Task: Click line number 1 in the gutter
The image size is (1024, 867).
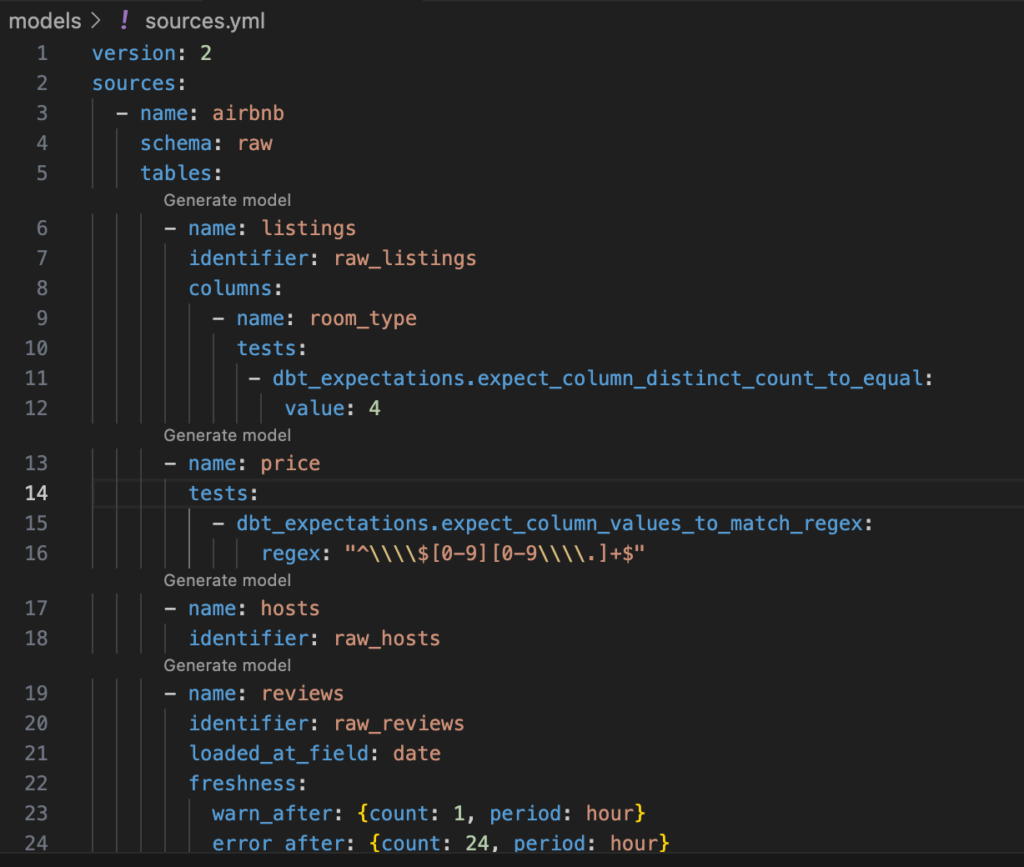Action: click(x=42, y=53)
